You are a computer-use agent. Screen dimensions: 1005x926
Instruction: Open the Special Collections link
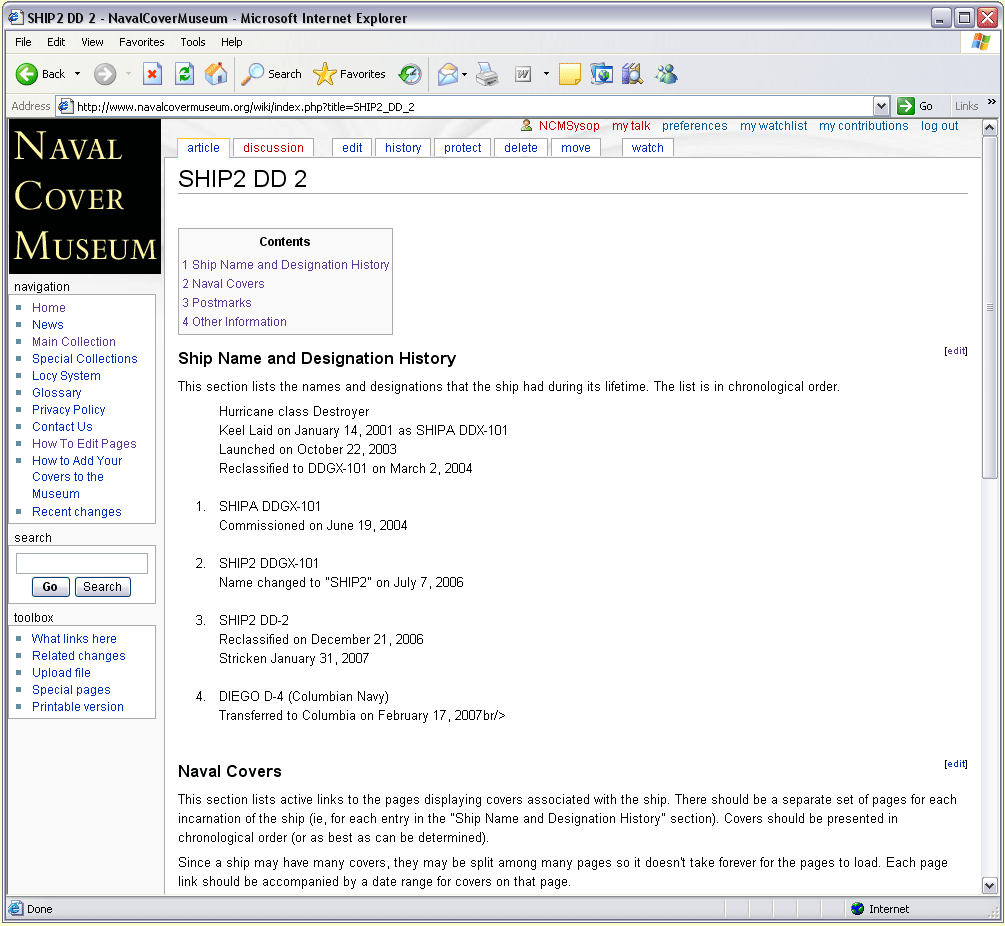[x=85, y=359]
